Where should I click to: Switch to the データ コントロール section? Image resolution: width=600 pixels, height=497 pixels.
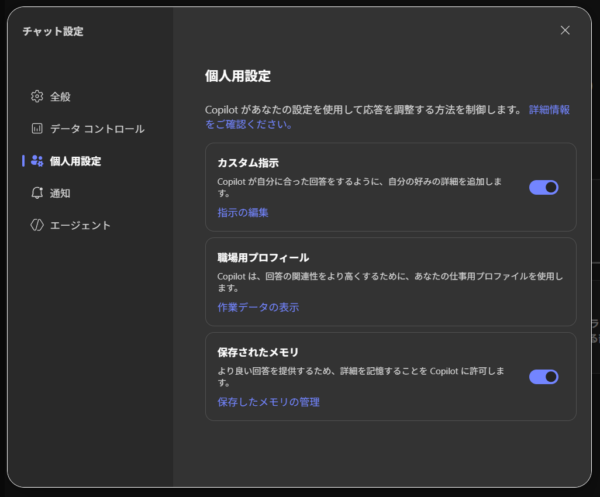coord(97,129)
